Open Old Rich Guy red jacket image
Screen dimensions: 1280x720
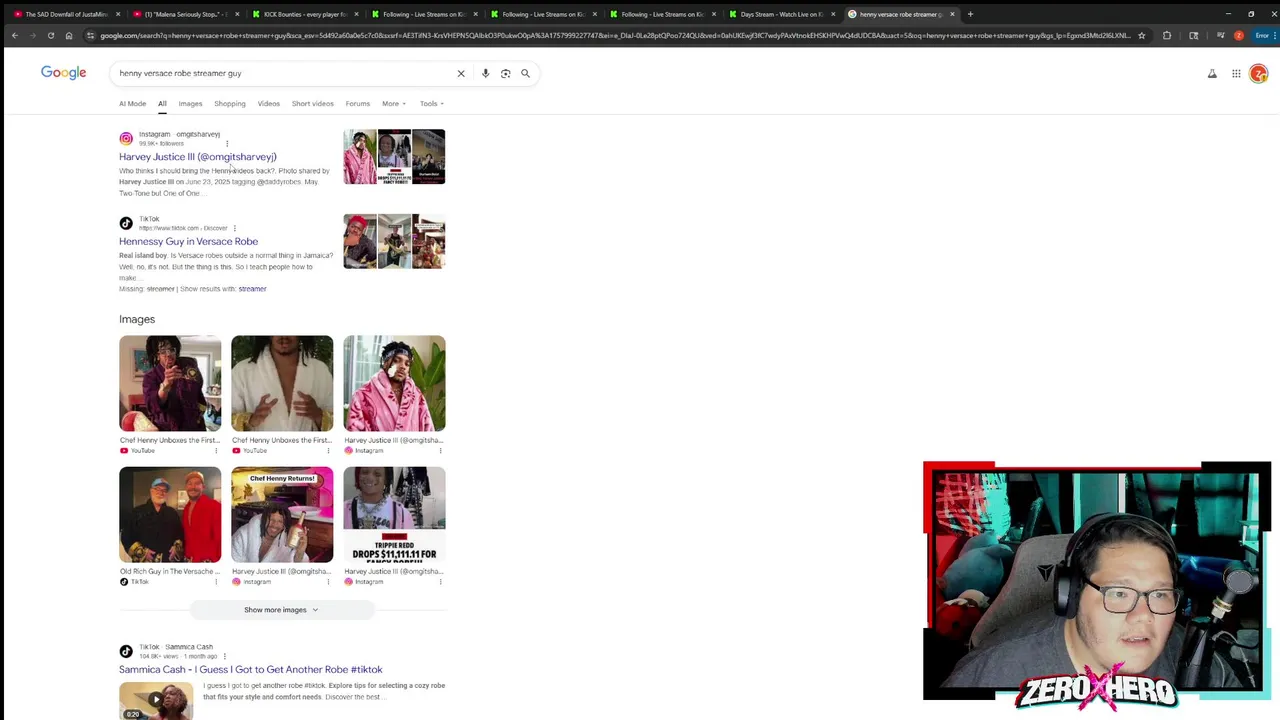[x=170, y=515]
